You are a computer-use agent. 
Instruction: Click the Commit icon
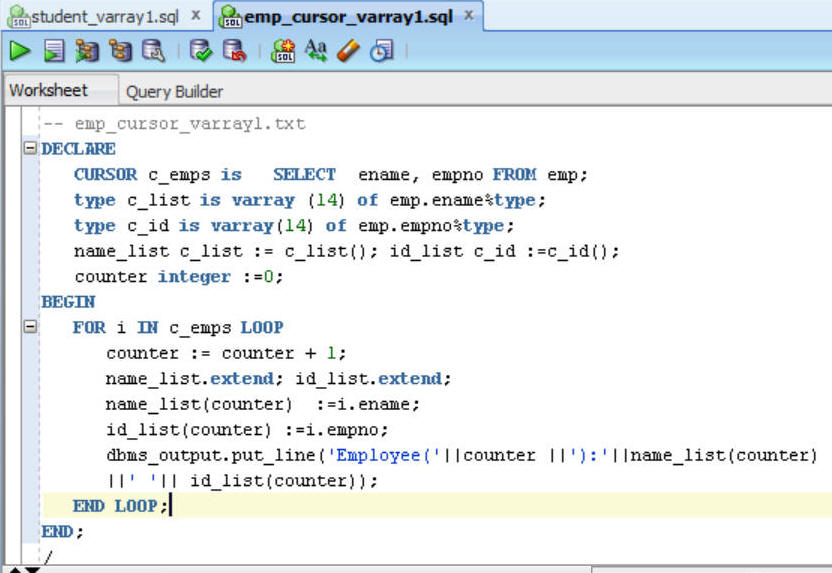click(201, 51)
